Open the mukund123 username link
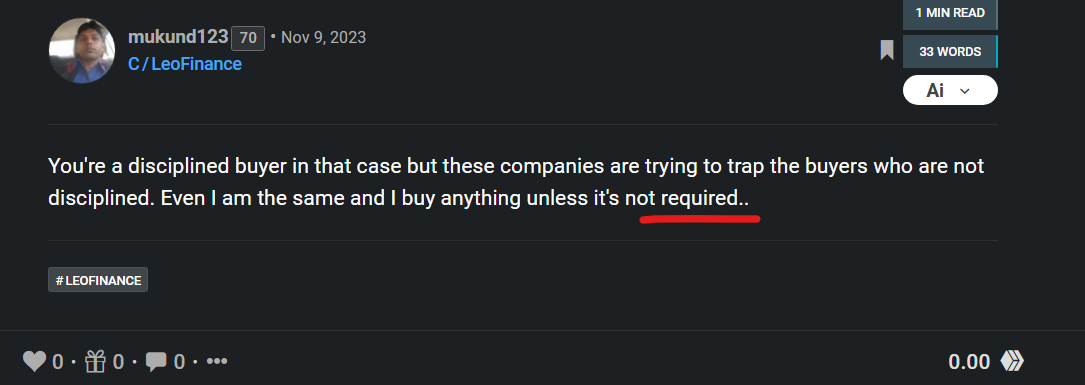The height and width of the screenshot is (385, 1085). 178,37
